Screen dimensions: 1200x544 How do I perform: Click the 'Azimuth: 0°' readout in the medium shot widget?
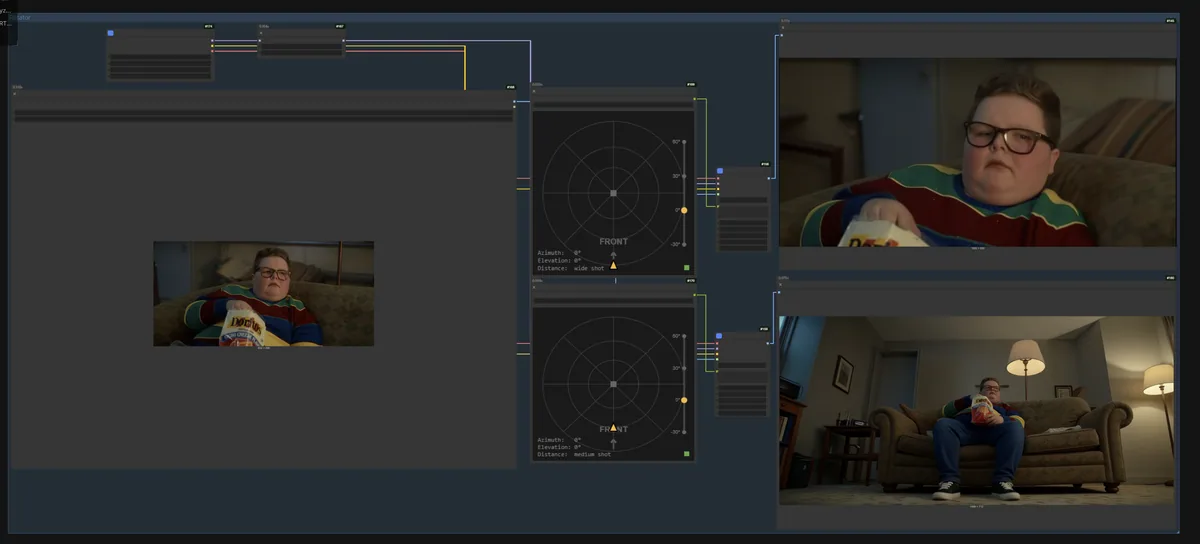click(559, 440)
